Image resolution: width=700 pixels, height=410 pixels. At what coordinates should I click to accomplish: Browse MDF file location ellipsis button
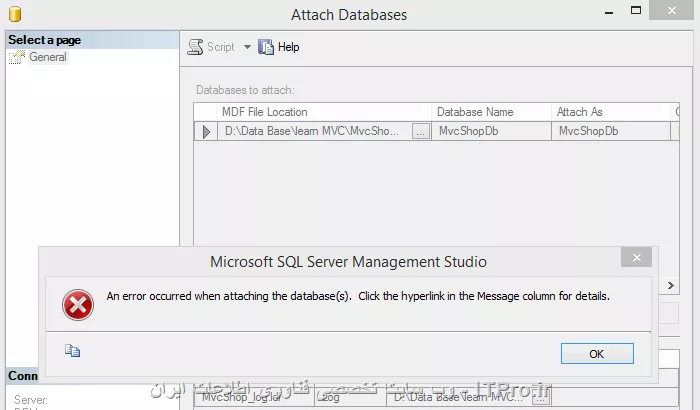[x=421, y=131]
